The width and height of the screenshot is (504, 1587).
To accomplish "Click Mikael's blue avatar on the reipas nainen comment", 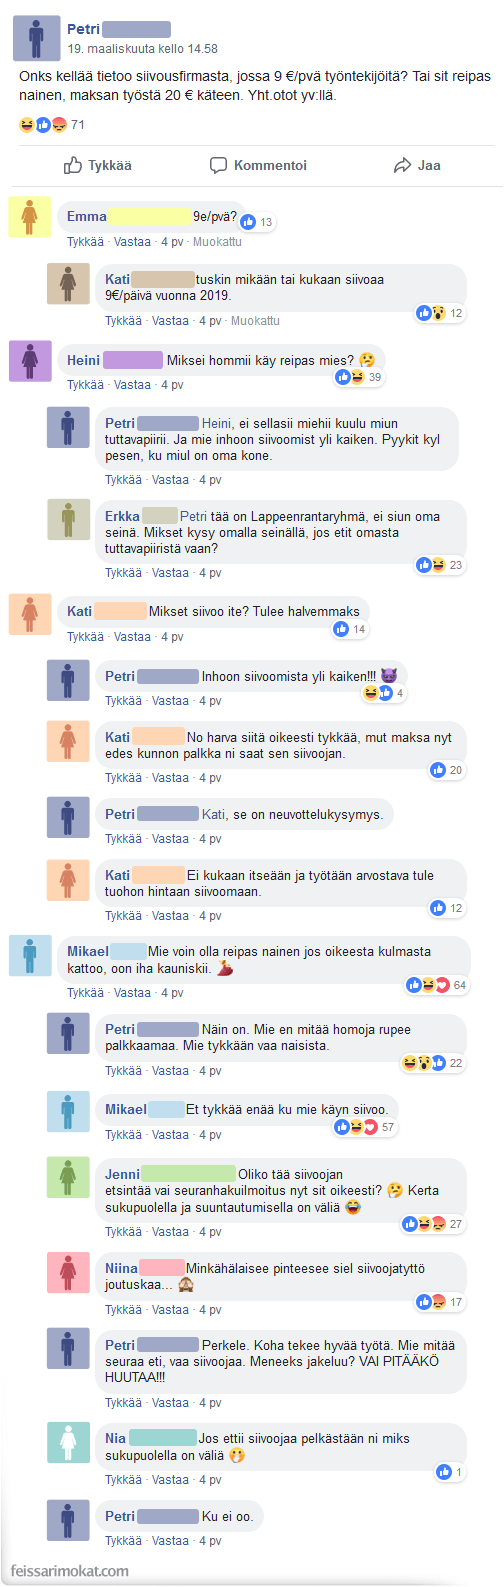I will pos(30,955).
